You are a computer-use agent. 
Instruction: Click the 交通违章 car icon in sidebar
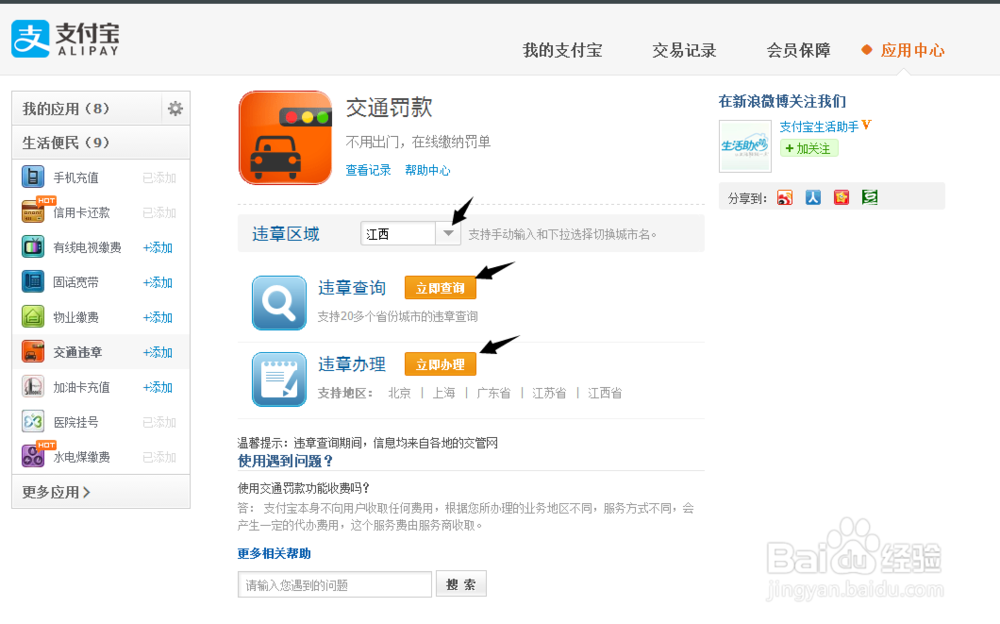[33, 352]
